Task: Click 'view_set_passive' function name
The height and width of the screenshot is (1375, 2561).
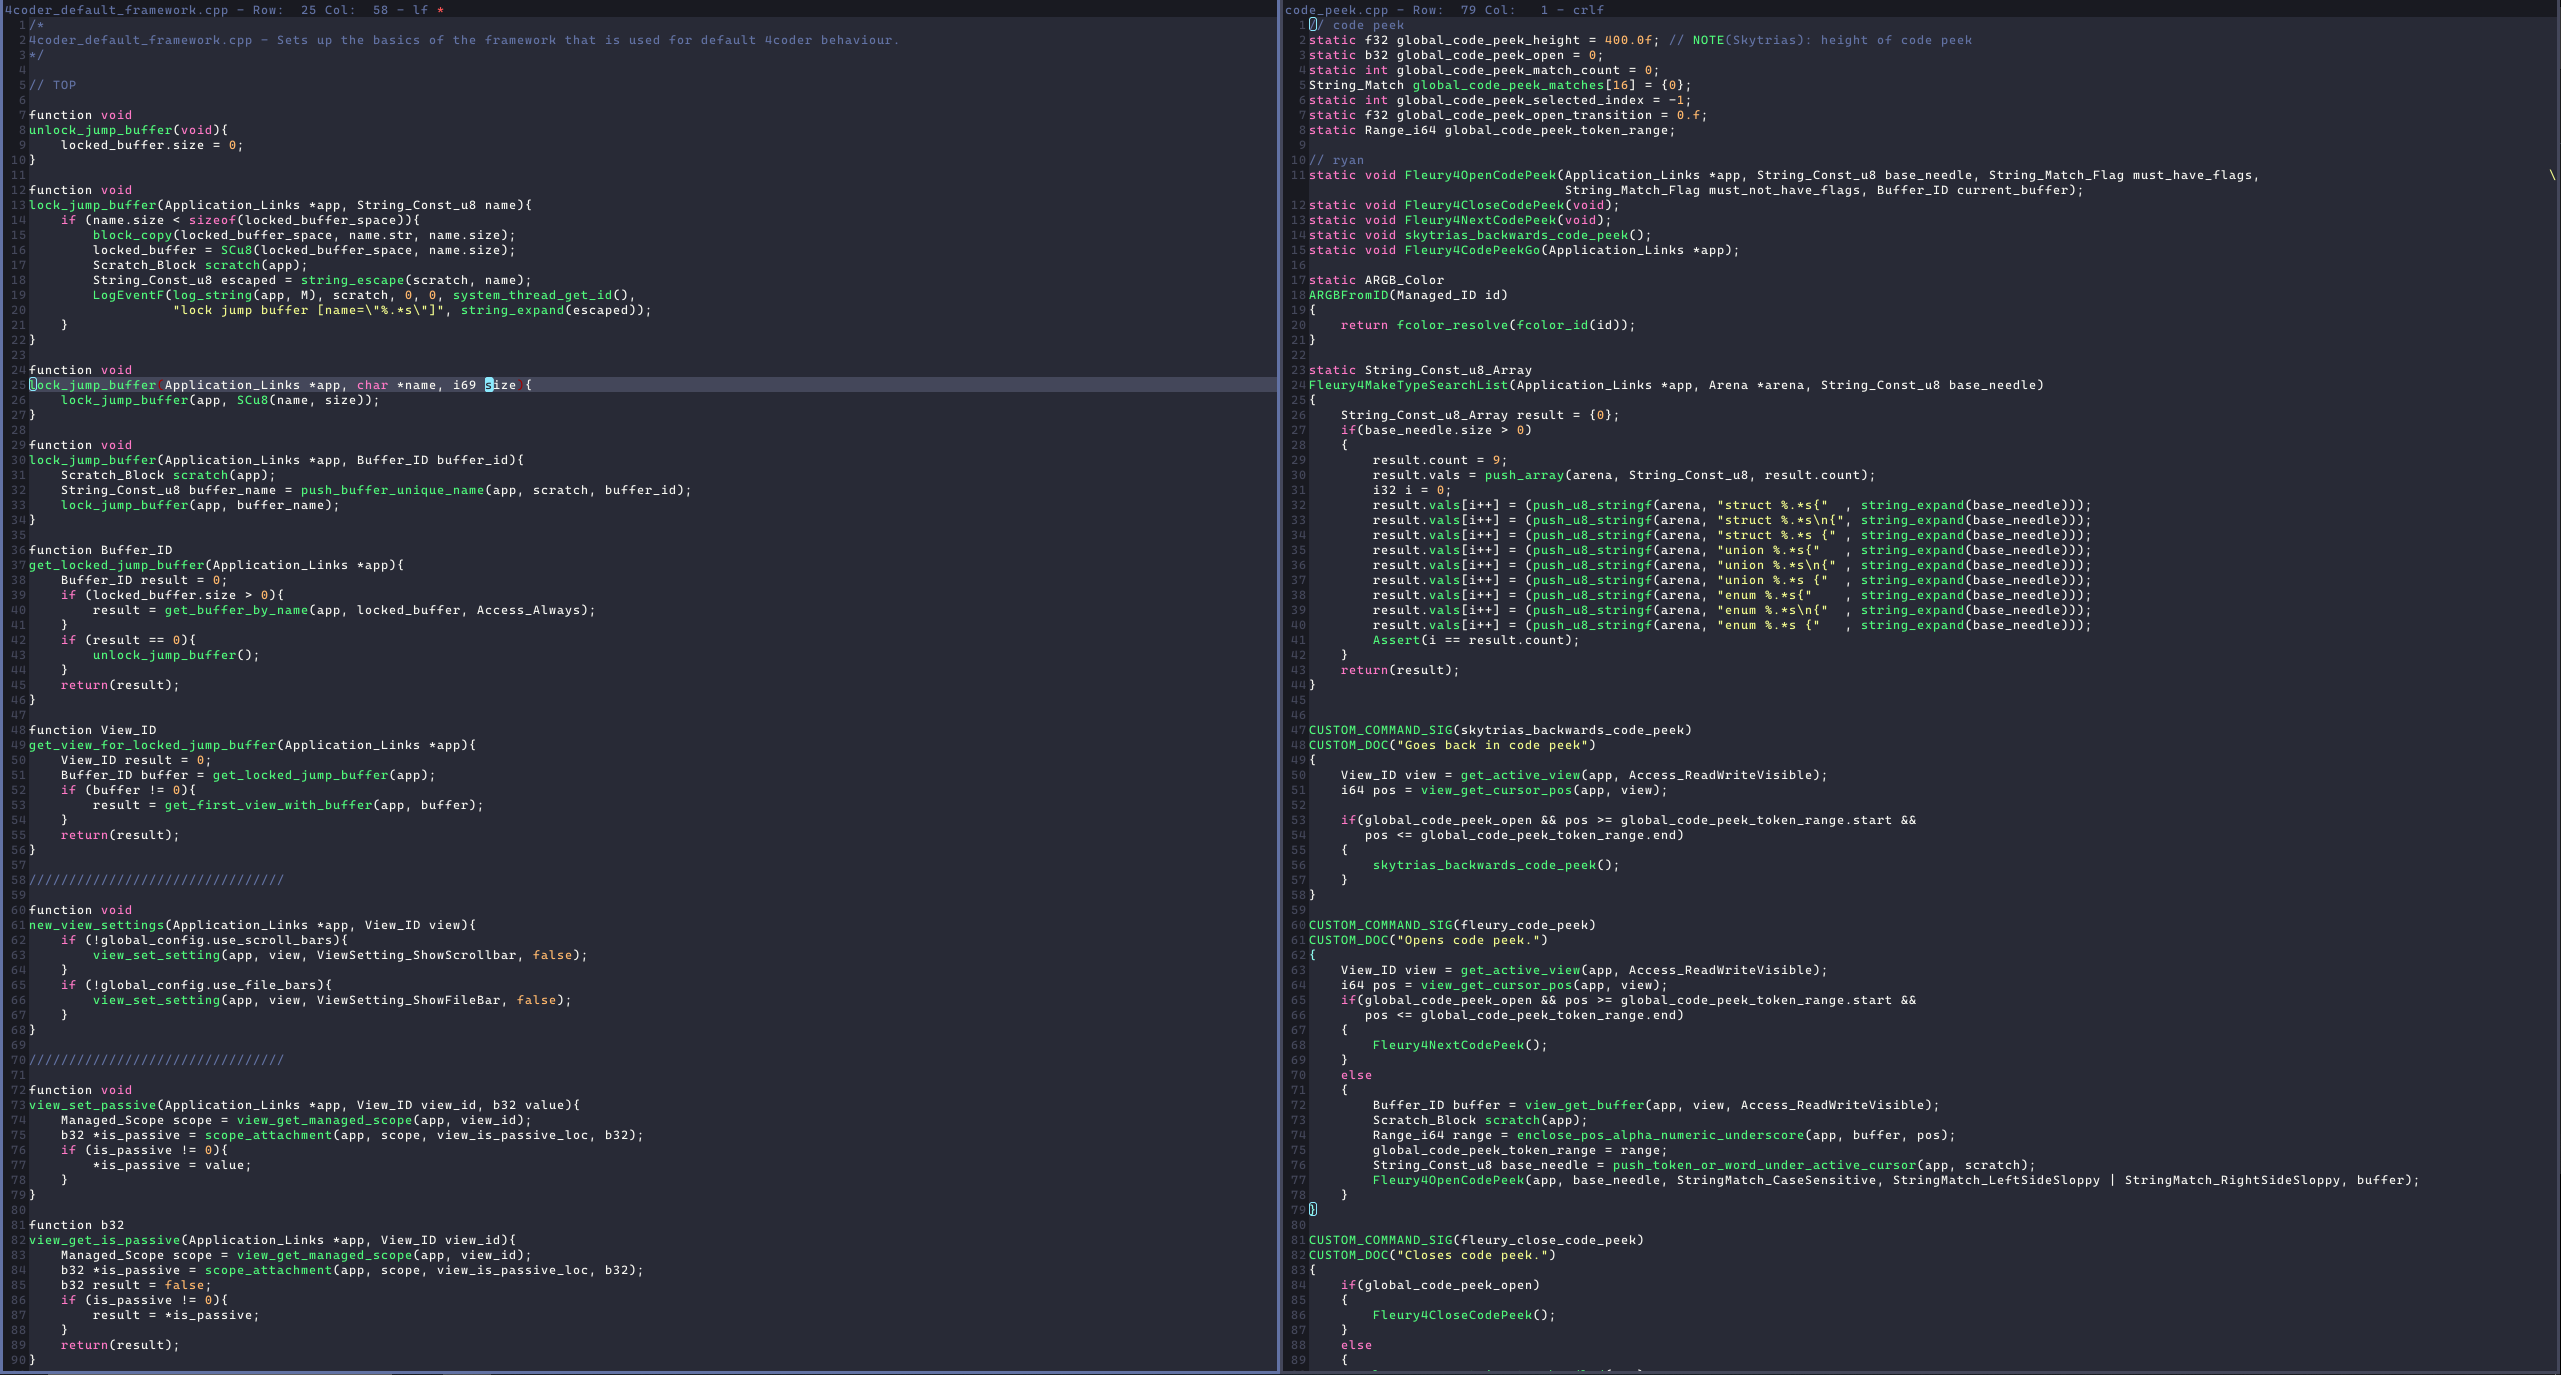Action: [93, 1105]
